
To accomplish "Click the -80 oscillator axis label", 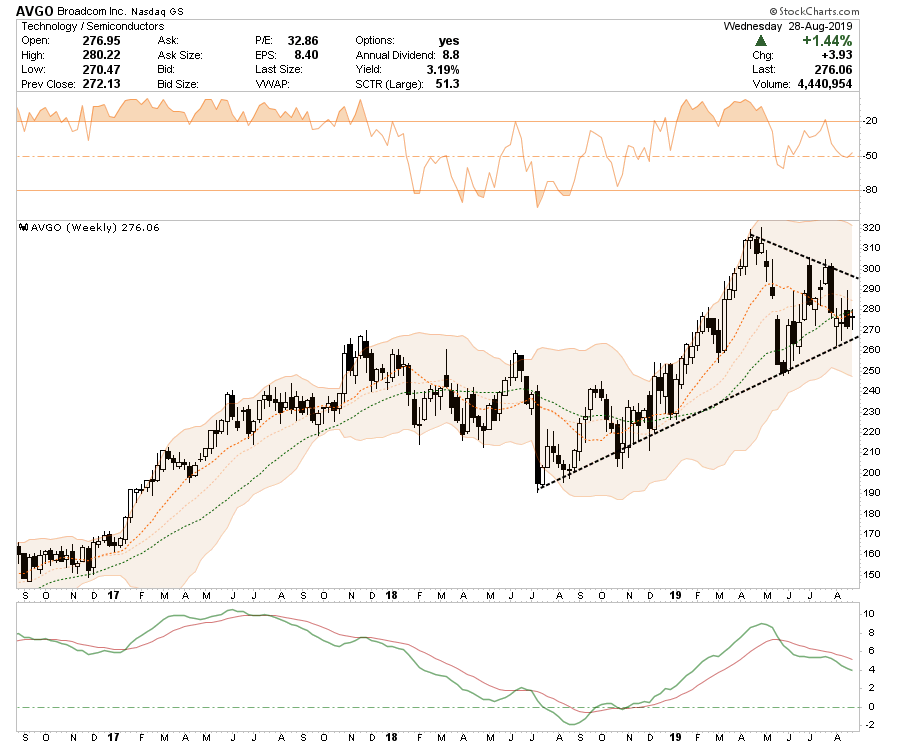I will [870, 190].
